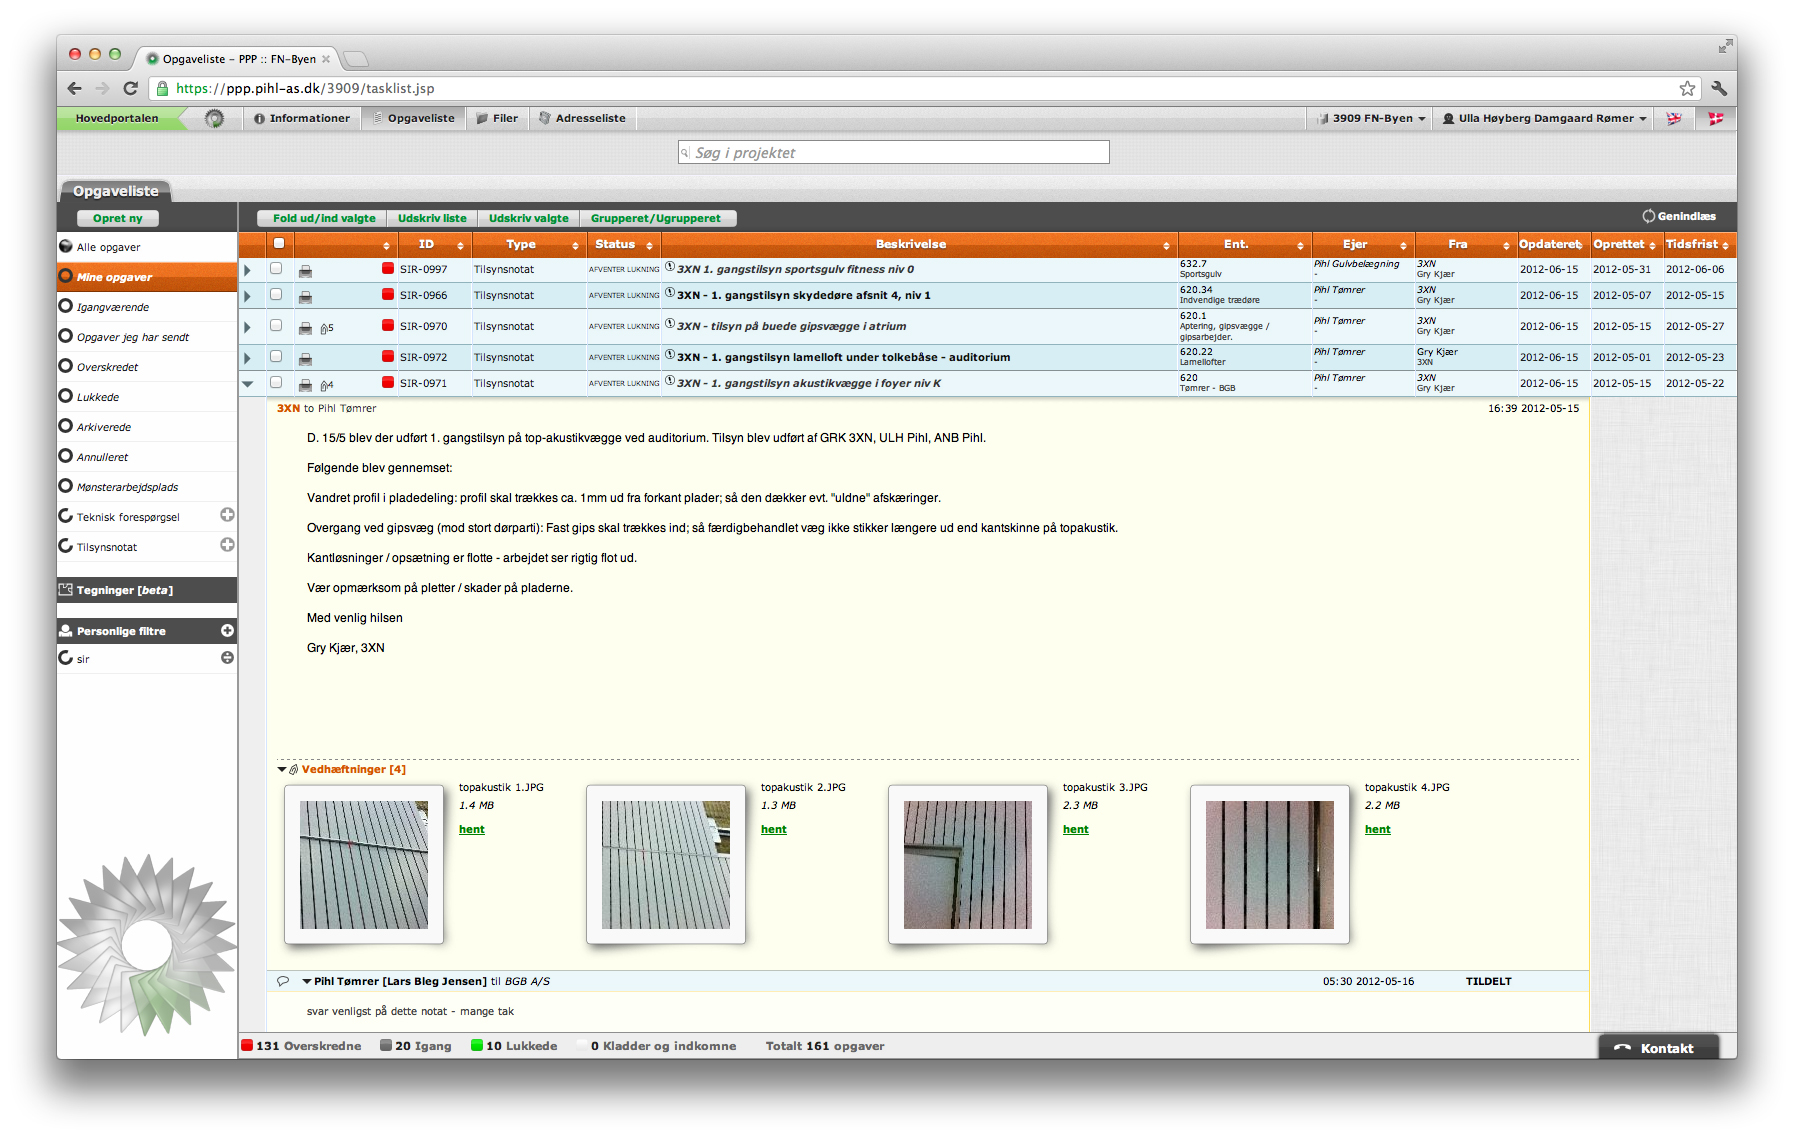Image resolution: width=1794 pixels, height=1138 pixels.
Task: Open the Filer tab
Action: click(497, 118)
